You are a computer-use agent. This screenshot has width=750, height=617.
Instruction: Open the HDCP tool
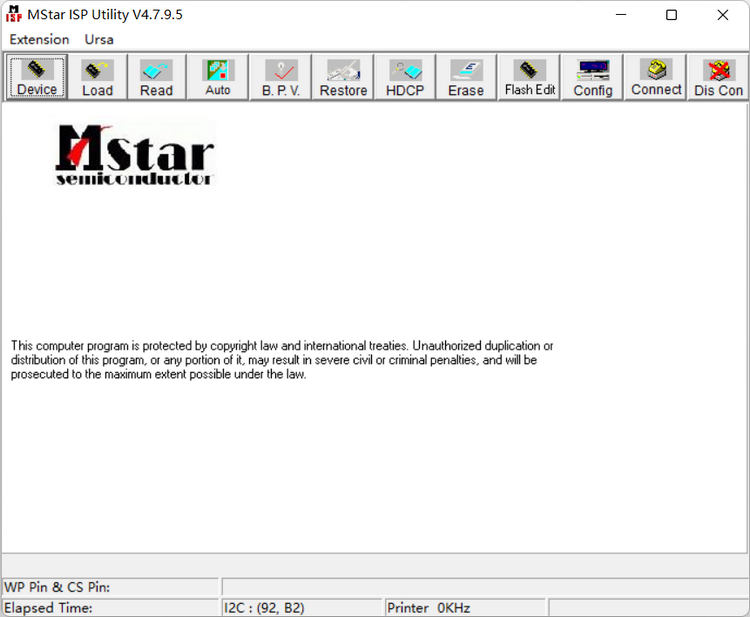click(405, 77)
